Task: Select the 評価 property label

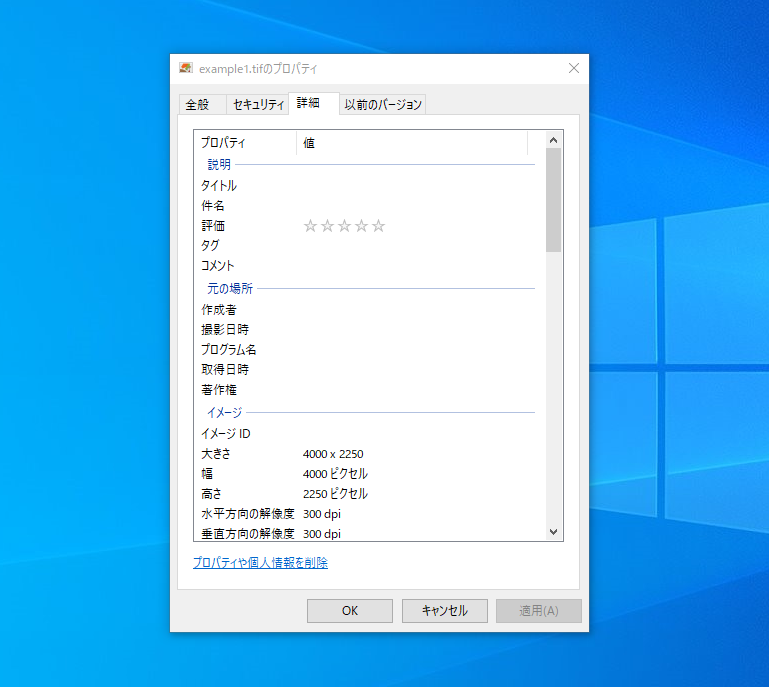Action: tap(213, 226)
